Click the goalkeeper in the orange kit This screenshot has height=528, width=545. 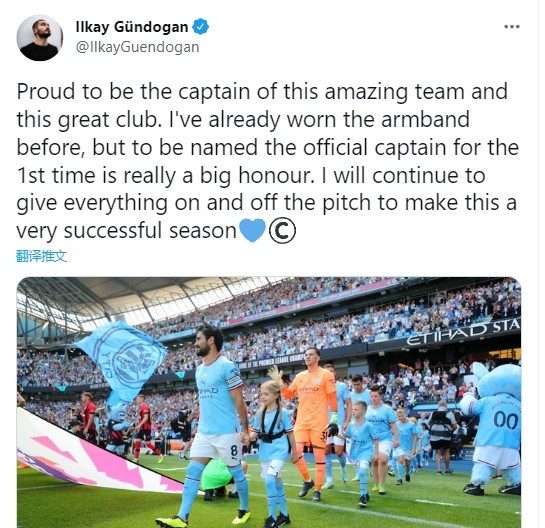[x=313, y=421]
